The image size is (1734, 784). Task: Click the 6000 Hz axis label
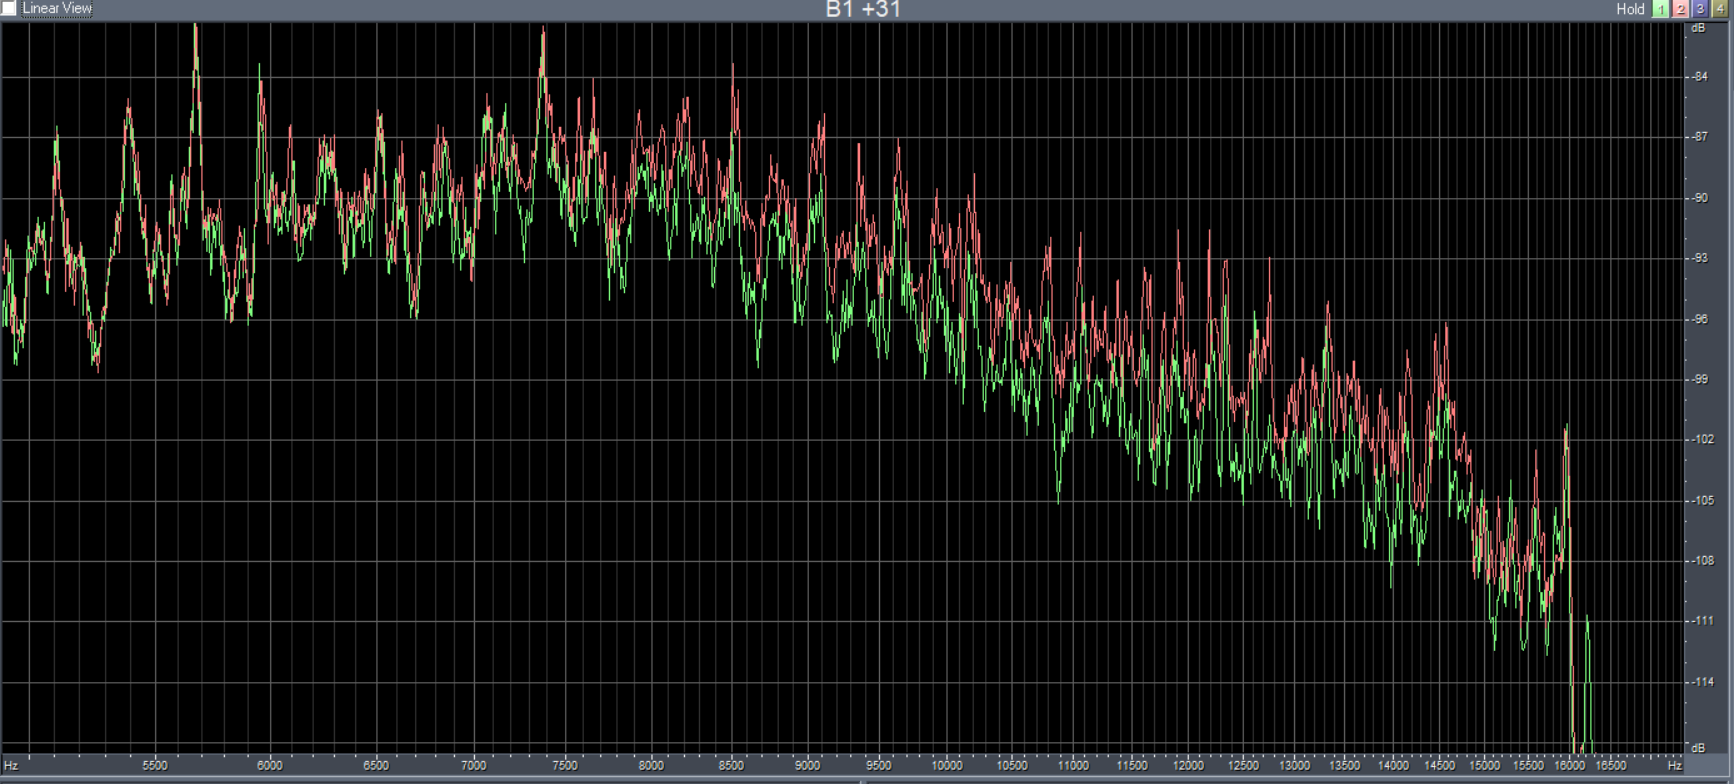270,766
